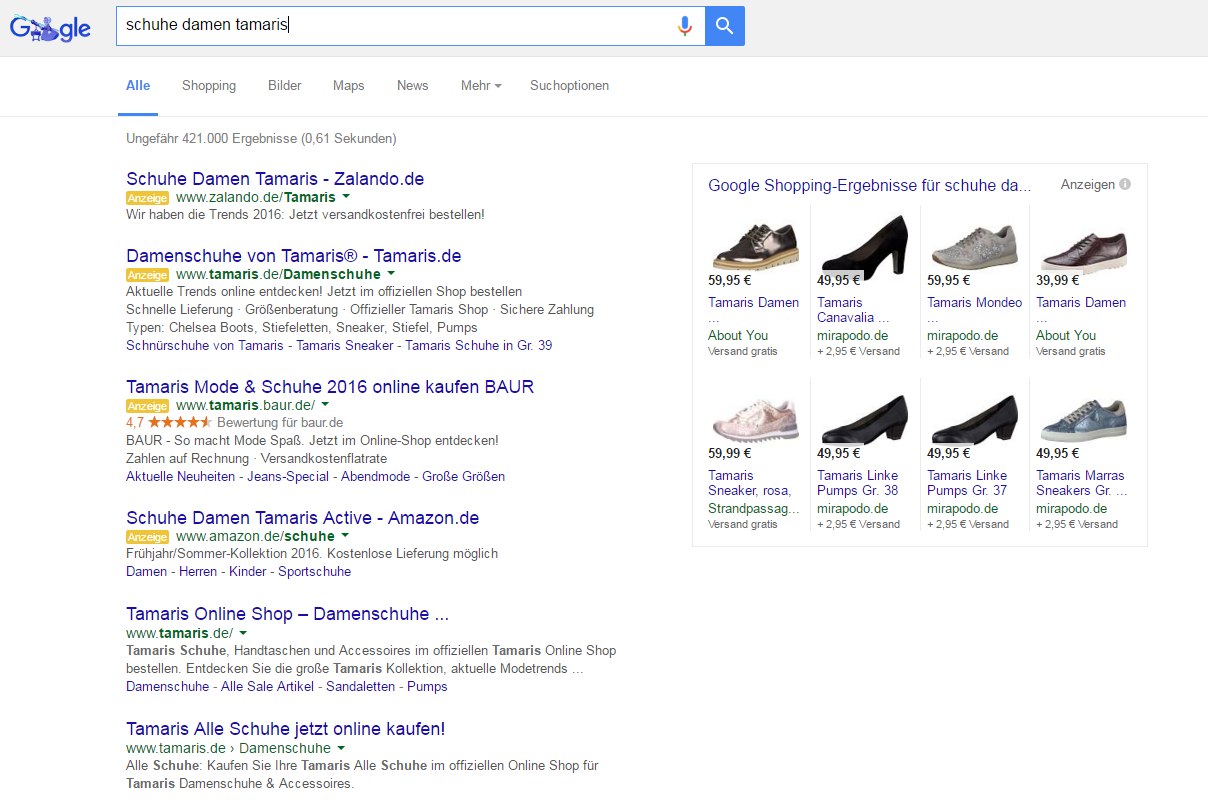Open 'Schuhe Damen Tamaris - Zalando.de' result
The width and height of the screenshot is (1208, 800).
click(x=275, y=179)
